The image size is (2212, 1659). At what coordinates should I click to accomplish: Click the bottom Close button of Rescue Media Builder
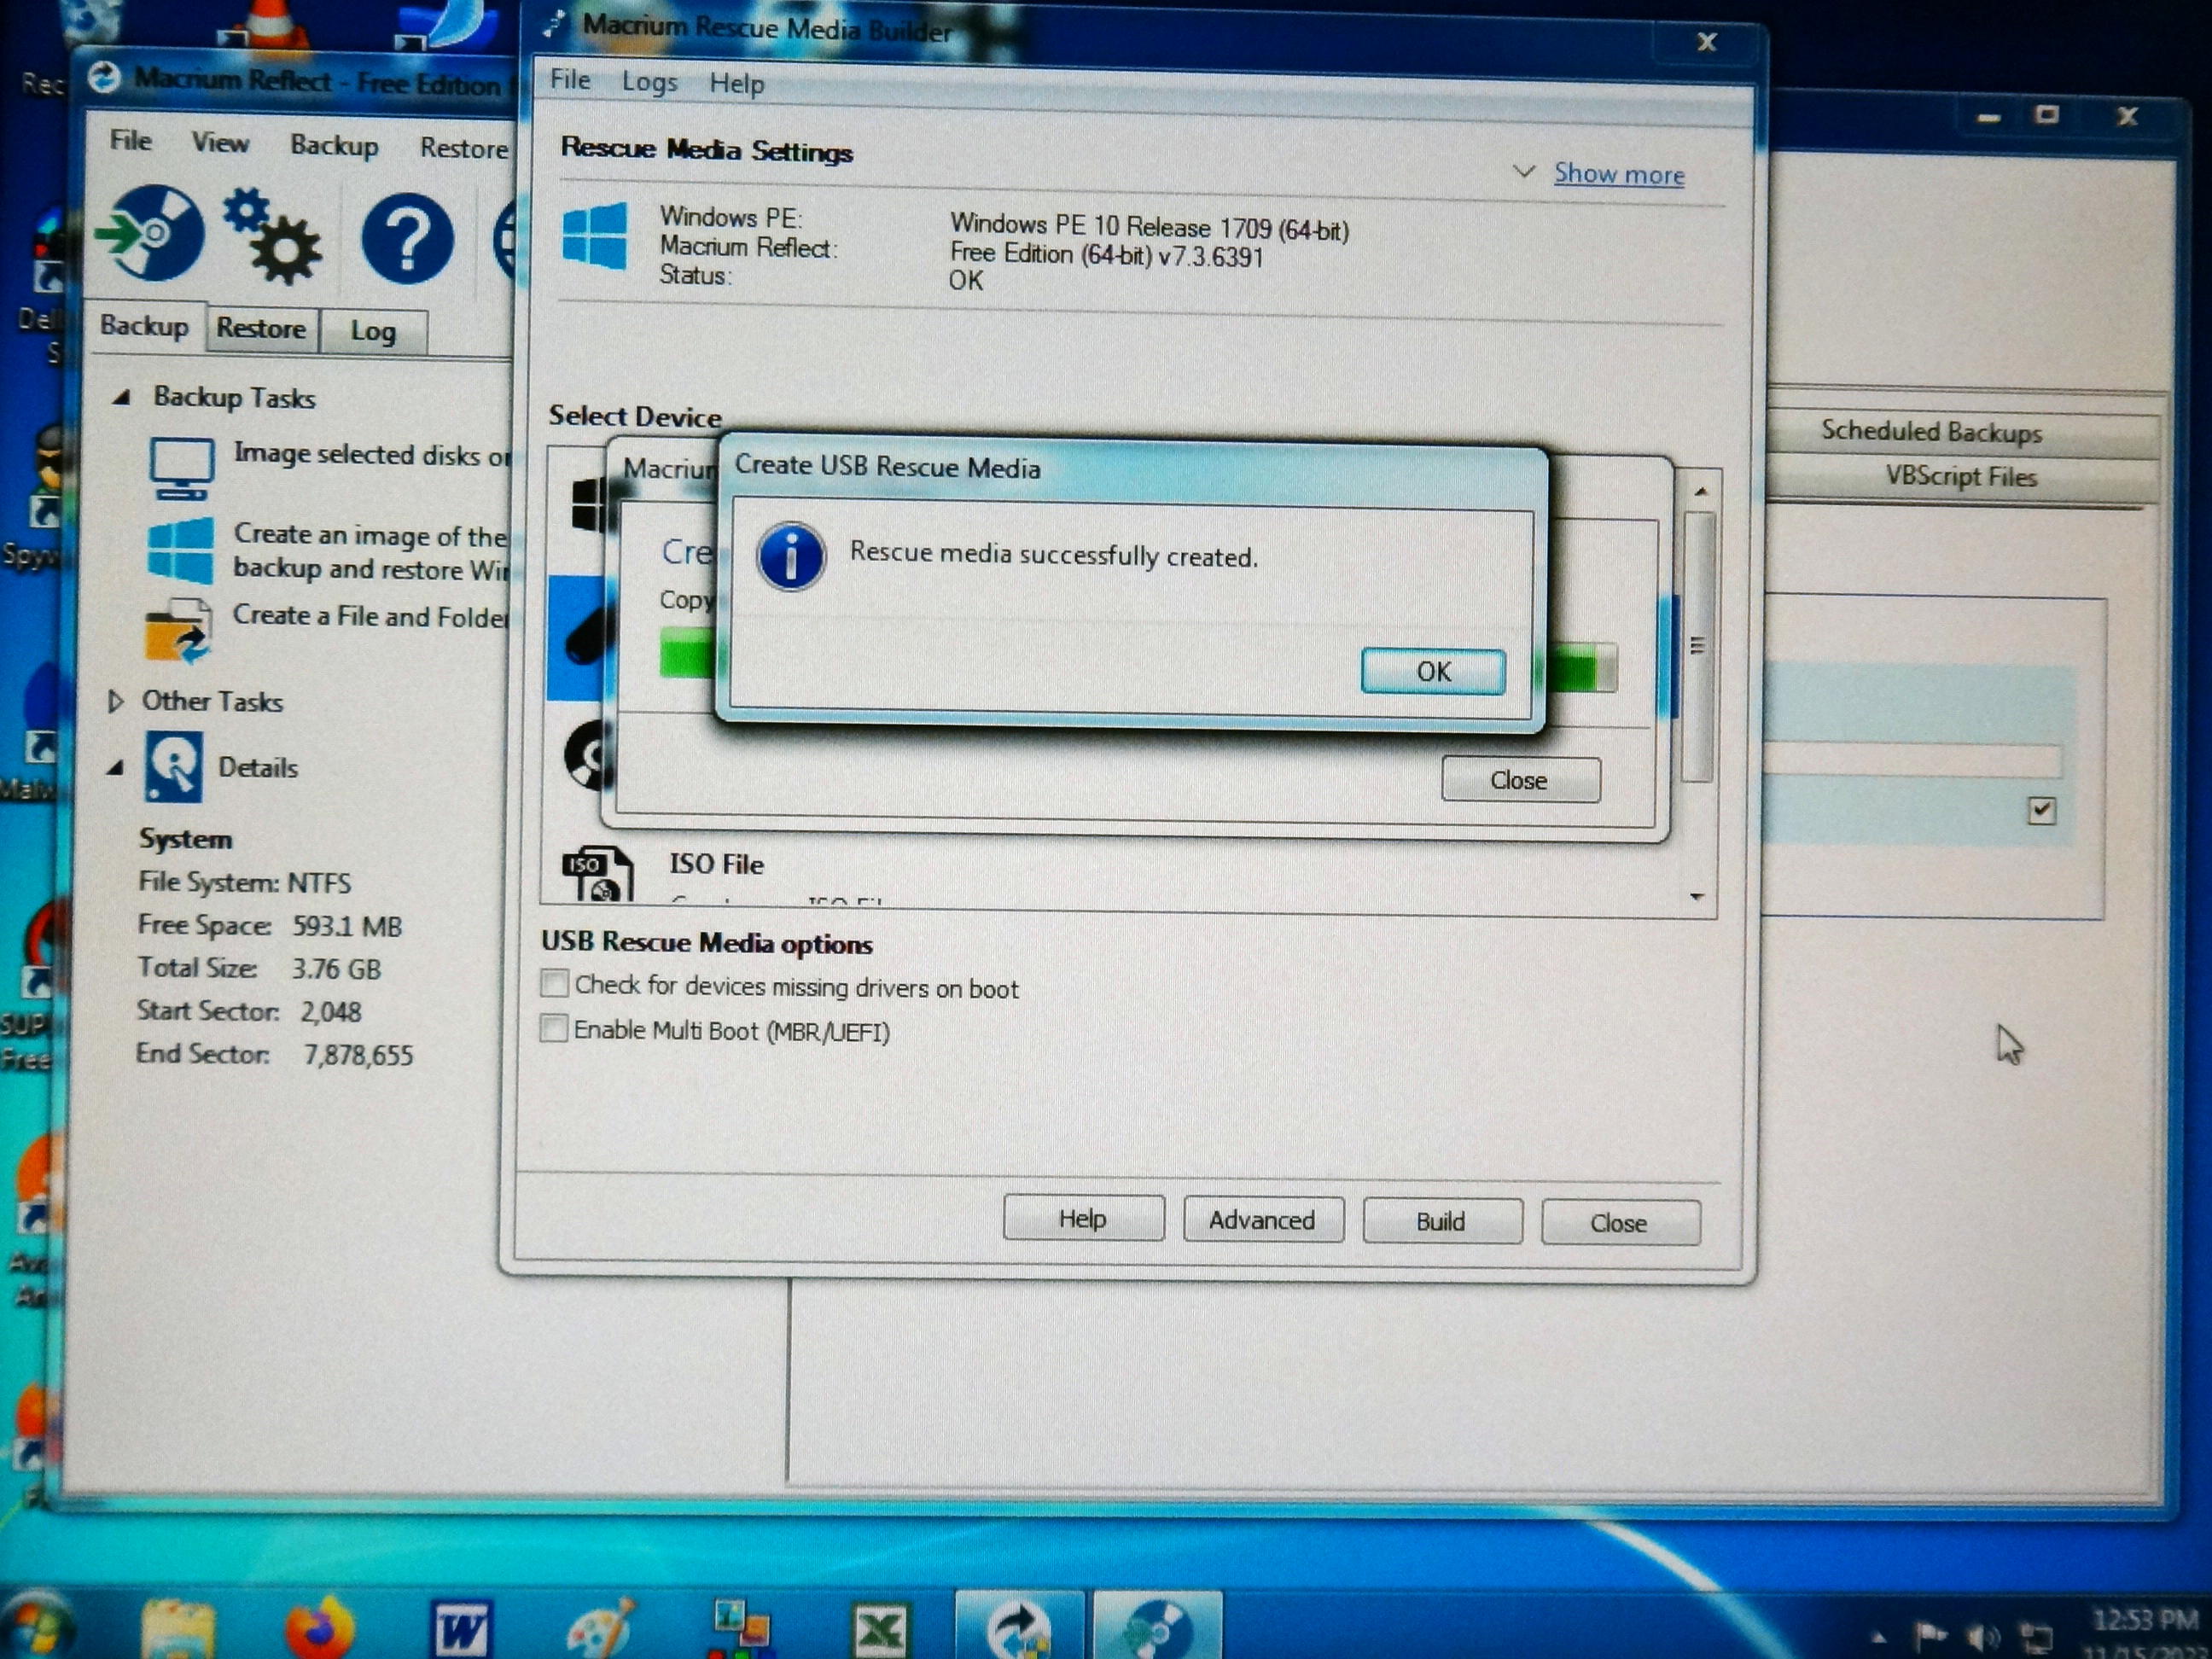click(1620, 1222)
